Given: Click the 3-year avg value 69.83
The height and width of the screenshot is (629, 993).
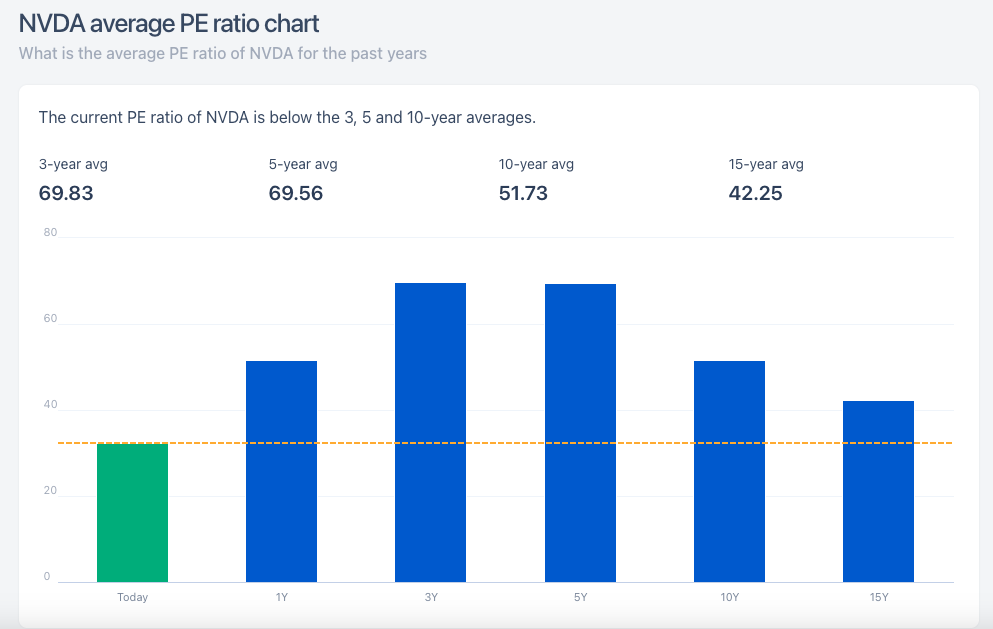Looking at the screenshot, I should [x=66, y=193].
